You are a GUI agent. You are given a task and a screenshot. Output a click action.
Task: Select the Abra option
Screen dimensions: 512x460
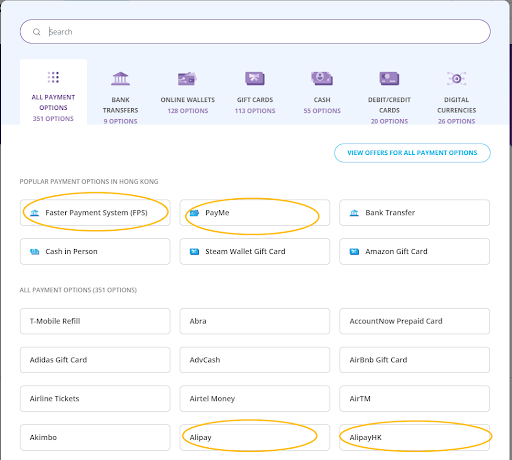[x=255, y=321]
